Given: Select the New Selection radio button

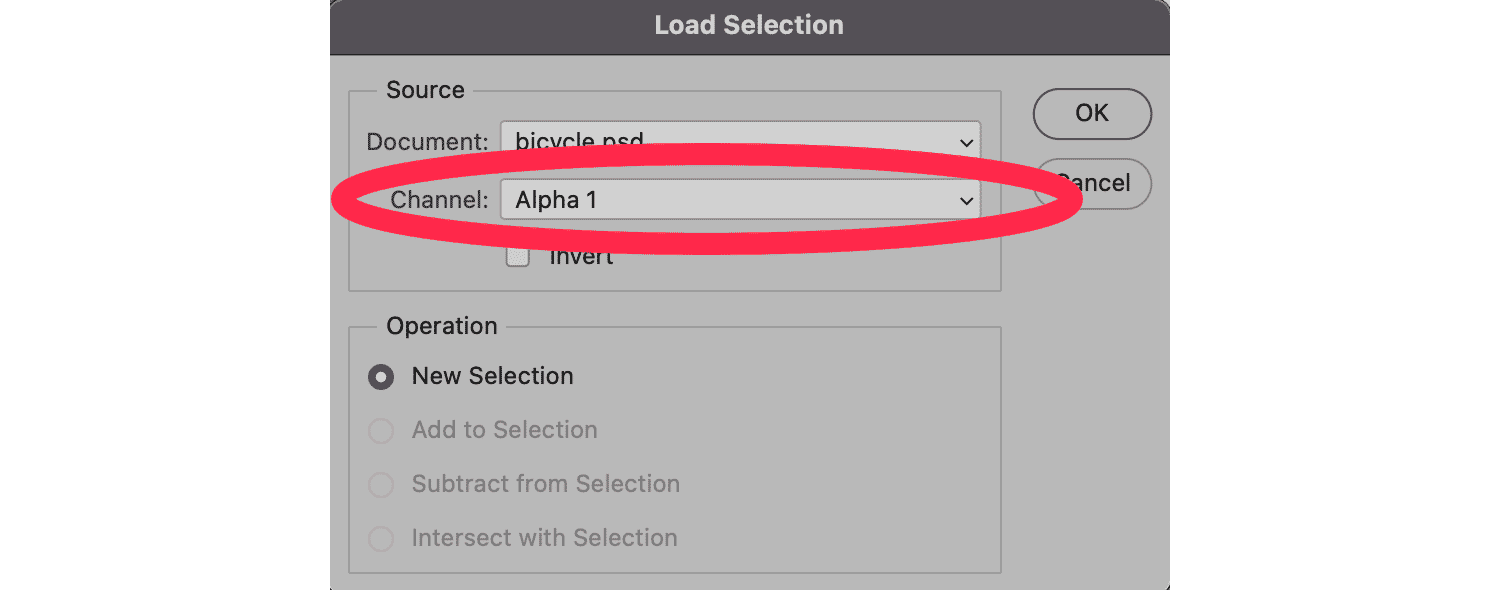Looking at the screenshot, I should [381, 377].
